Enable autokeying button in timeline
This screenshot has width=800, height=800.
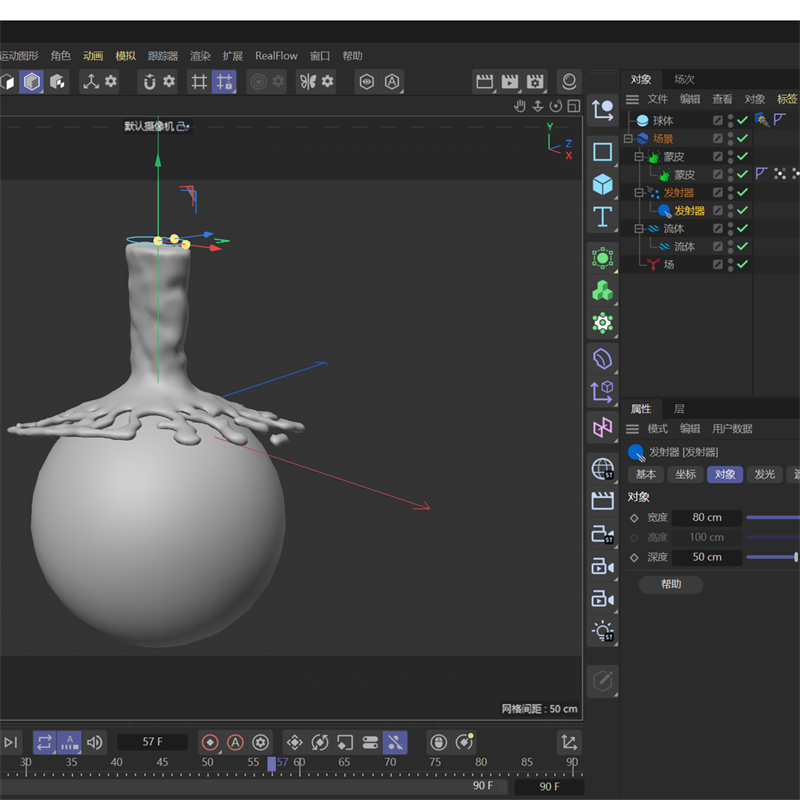tap(235, 742)
